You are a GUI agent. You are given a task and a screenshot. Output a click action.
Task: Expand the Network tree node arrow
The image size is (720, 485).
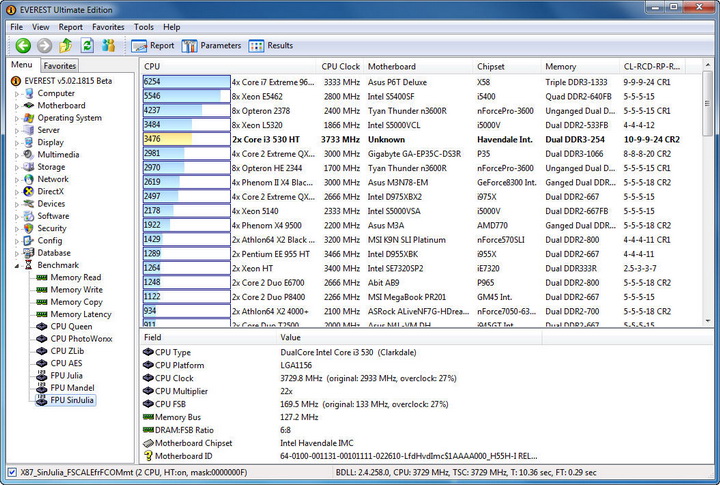[17, 180]
